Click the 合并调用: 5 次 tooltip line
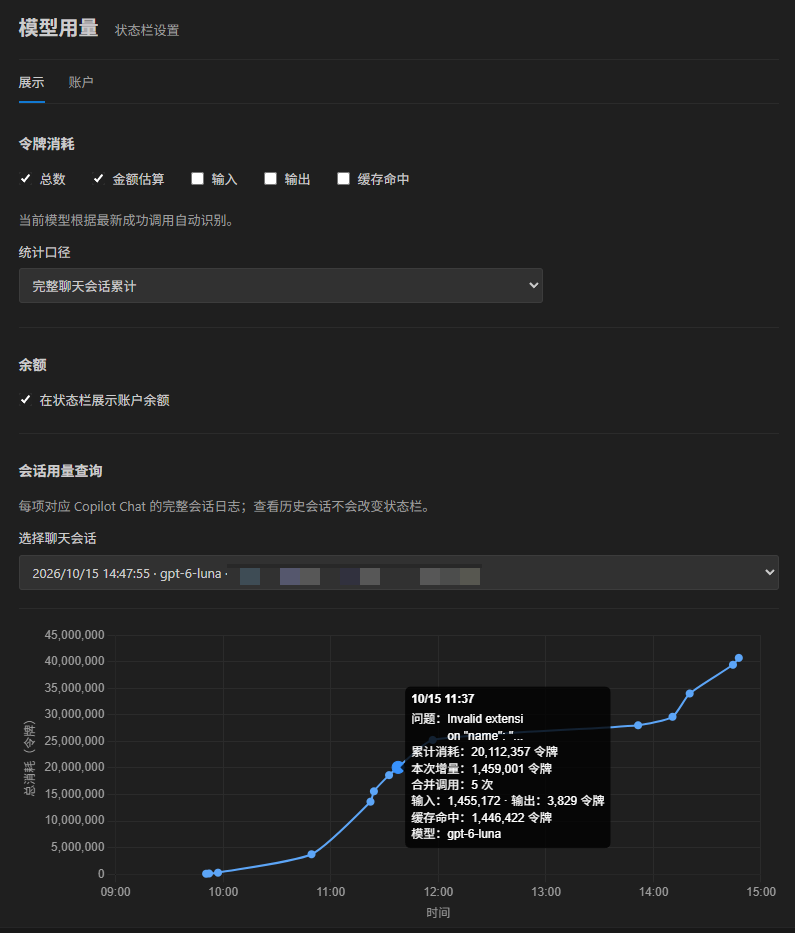 452,785
